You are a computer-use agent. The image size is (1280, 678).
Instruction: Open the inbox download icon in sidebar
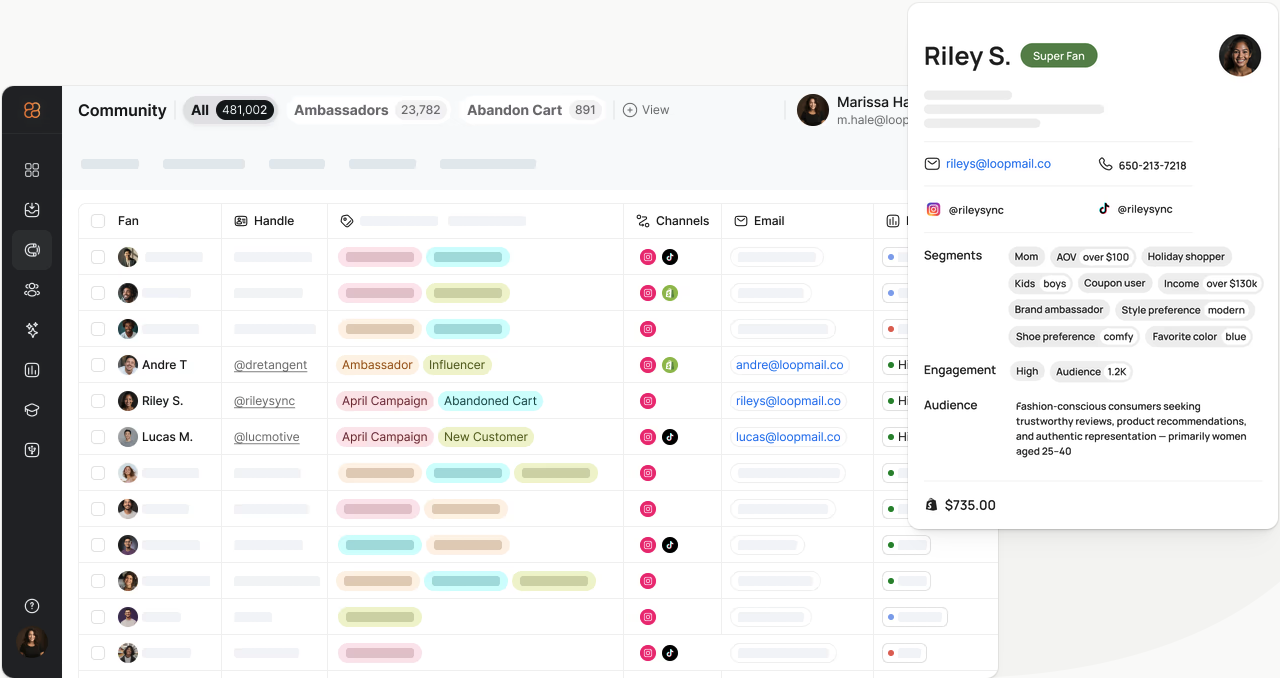pyautogui.click(x=32, y=210)
